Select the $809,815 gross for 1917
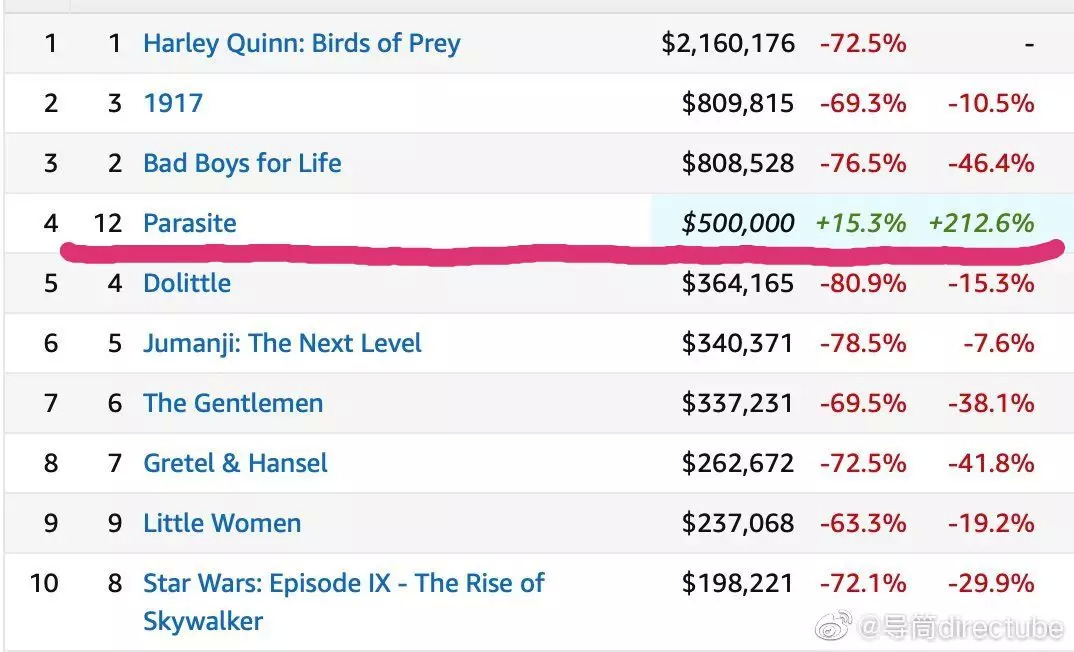Image resolution: width=1074 pixels, height=652 pixels. pos(737,103)
